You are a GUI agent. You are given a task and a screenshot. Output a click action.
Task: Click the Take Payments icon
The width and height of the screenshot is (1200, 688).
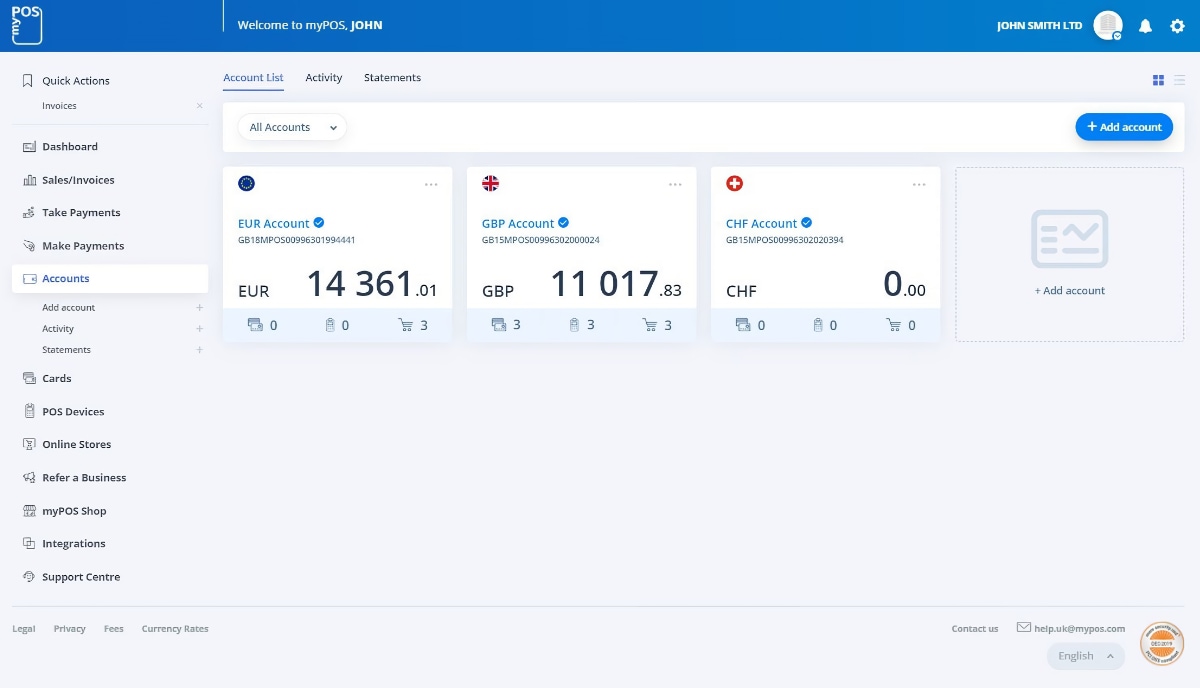(x=29, y=213)
